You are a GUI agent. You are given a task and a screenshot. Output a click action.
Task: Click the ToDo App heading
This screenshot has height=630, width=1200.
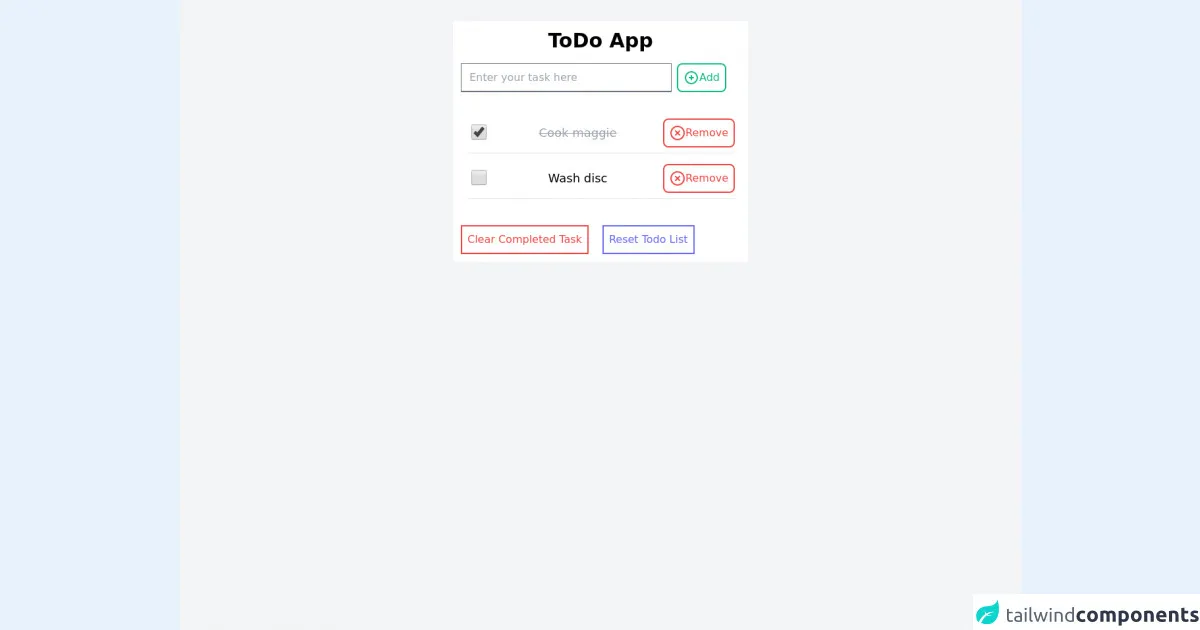tap(600, 41)
